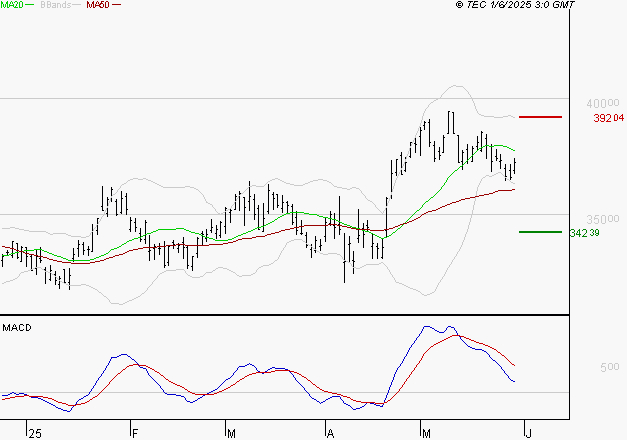Screen dimensions: 627x440
Task: Click the MACD panel label
Action: pyautogui.click(x=17, y=328)
